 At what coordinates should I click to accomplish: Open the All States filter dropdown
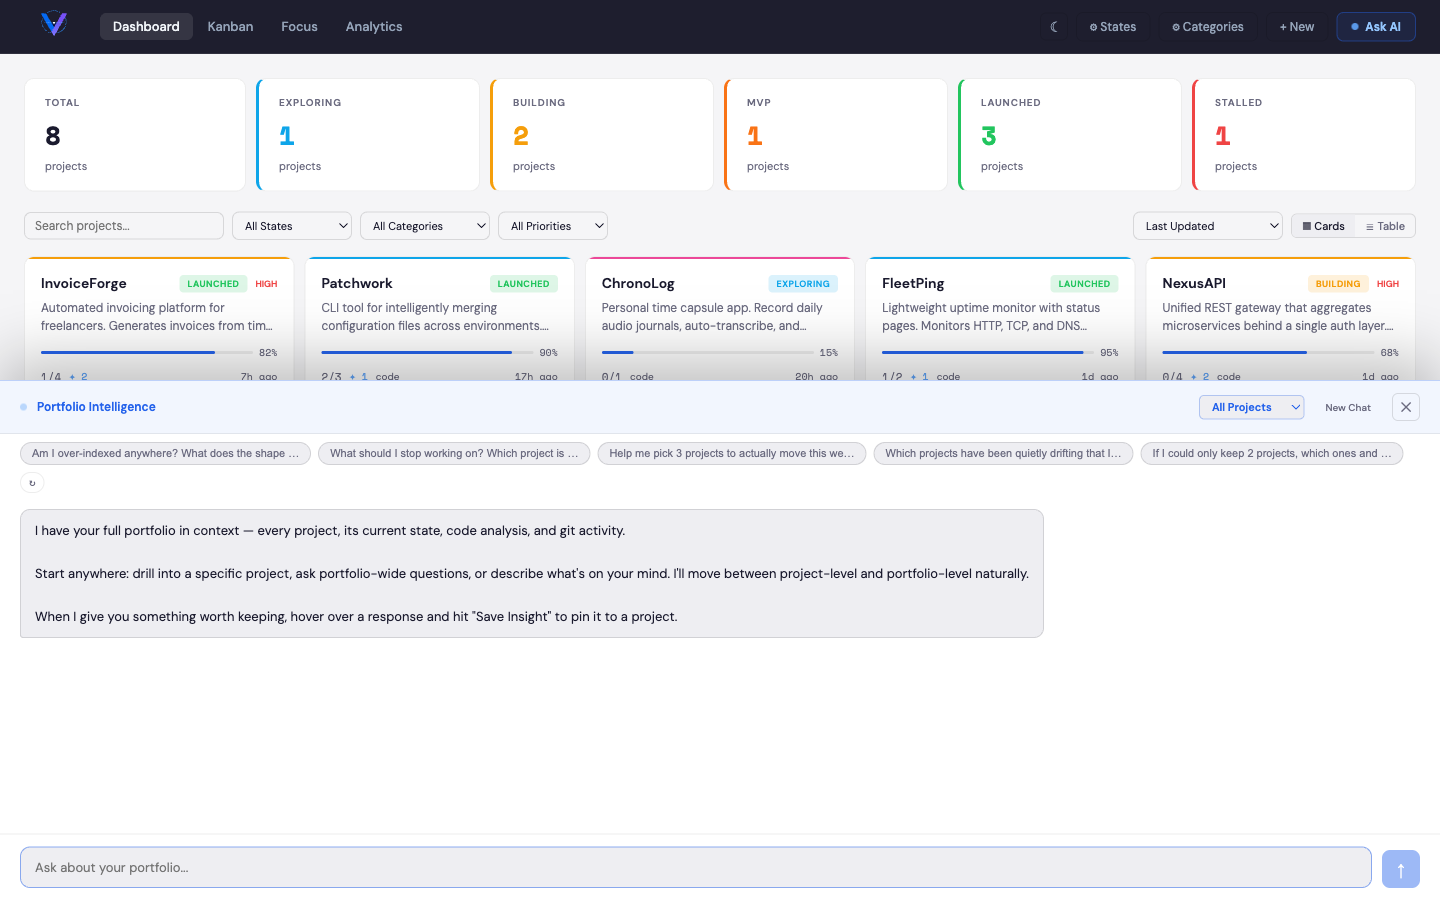click(291, 226)
